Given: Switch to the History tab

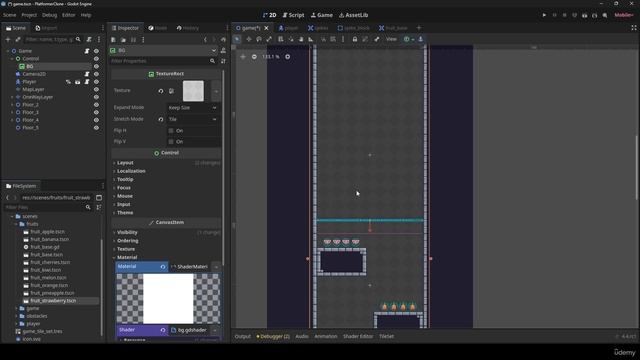Looking at the screenshot, I should point(188,28).
